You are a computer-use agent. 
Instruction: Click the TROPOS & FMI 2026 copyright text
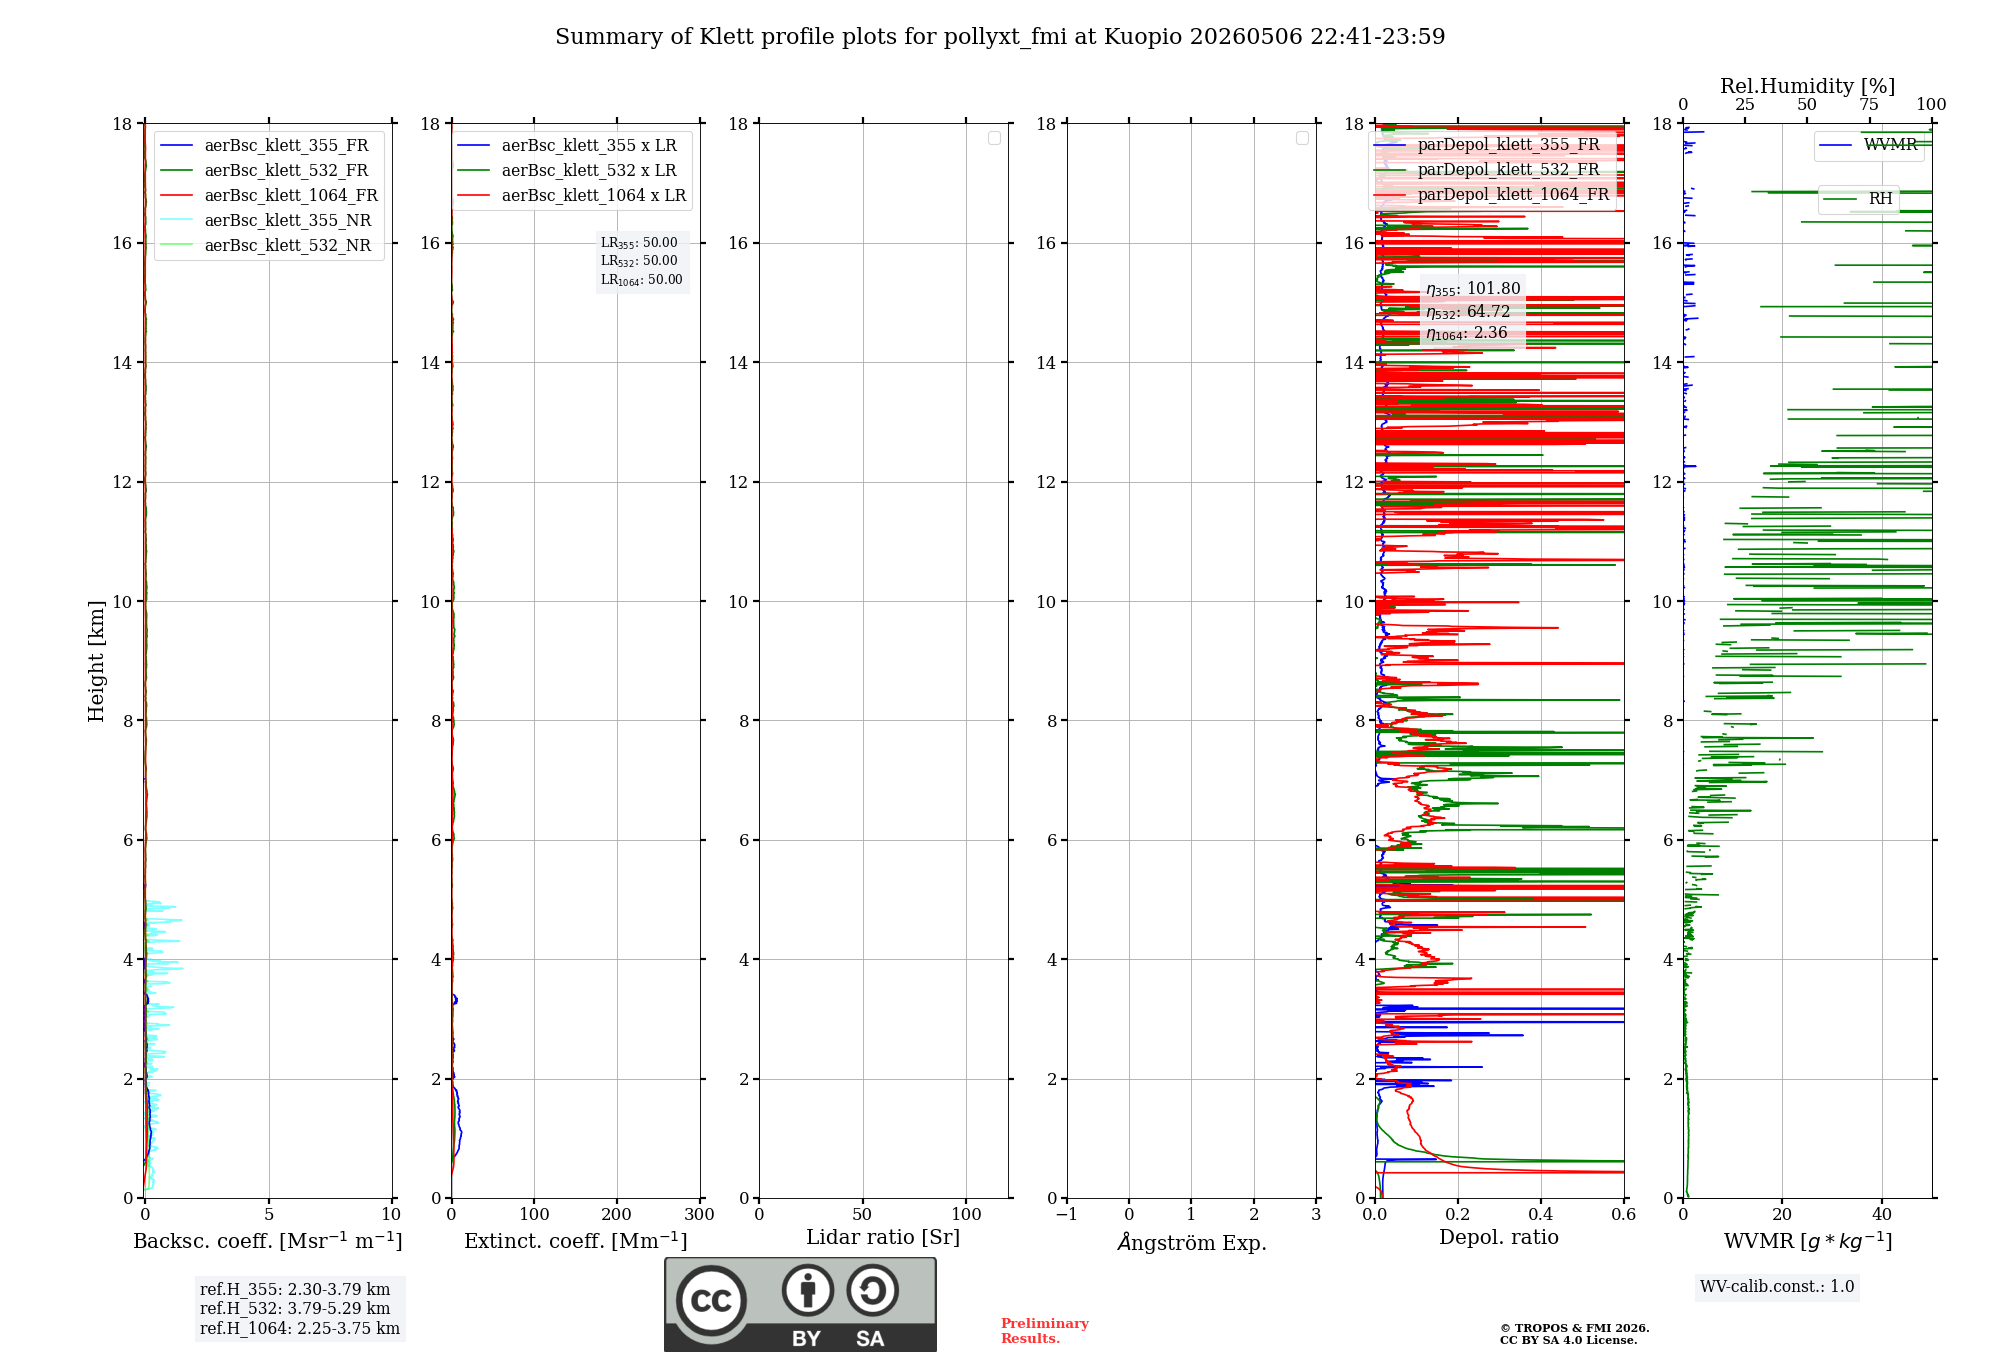point(1575,1329)
